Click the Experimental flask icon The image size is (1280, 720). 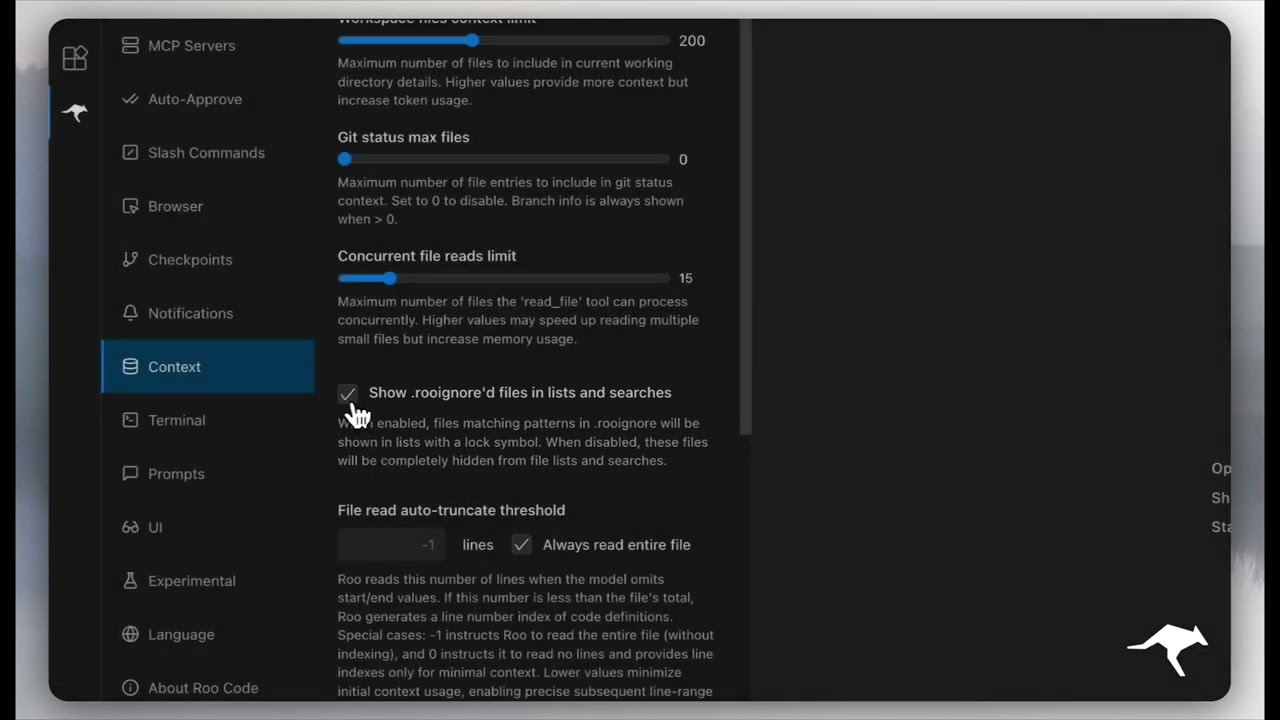point(130,580)
